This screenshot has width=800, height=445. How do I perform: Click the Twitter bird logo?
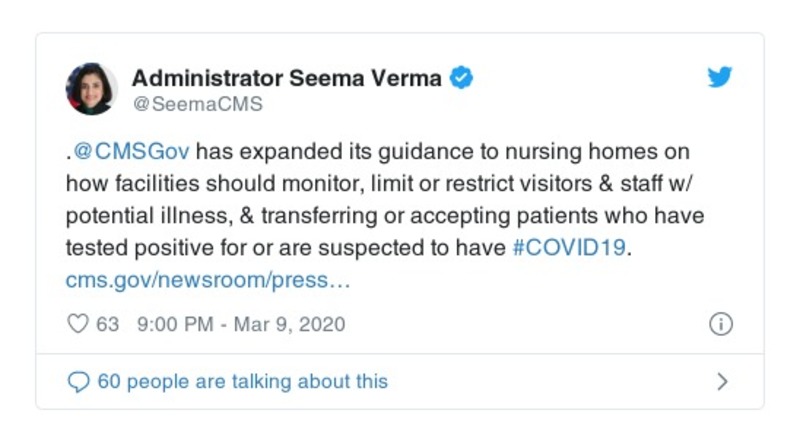pos(719,78)
